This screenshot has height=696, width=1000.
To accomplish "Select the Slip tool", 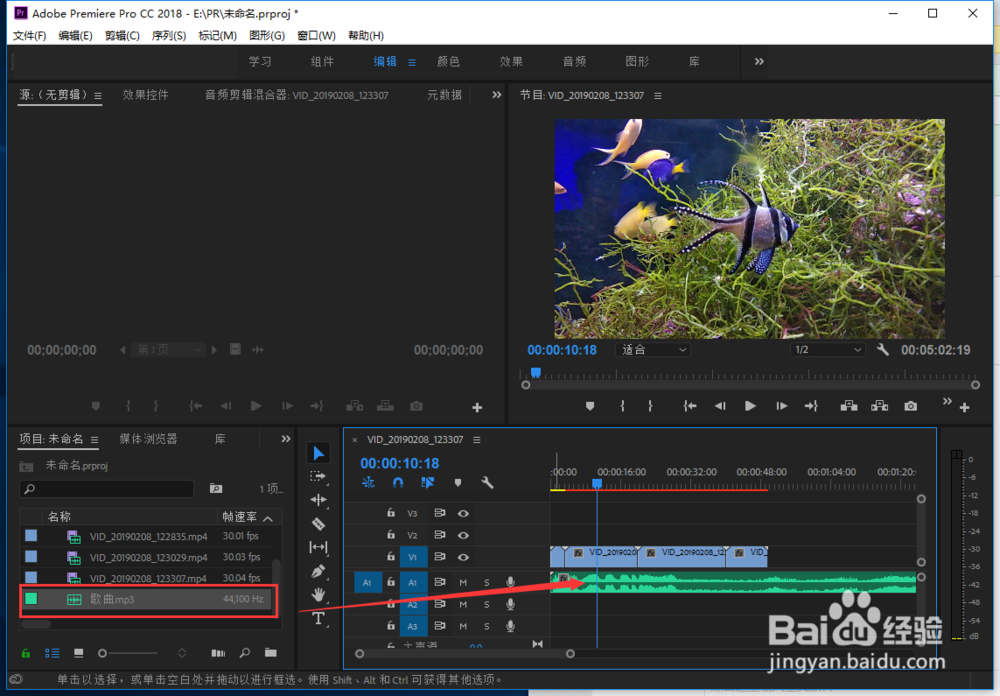I will coord(318,547).
